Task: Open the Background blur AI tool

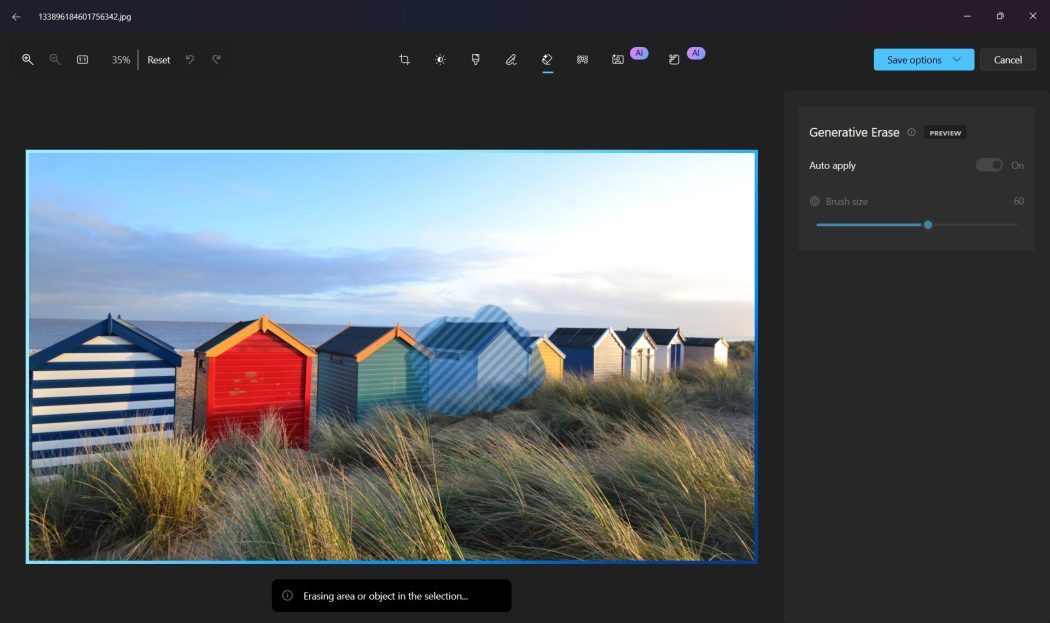Action: [618, 60]
